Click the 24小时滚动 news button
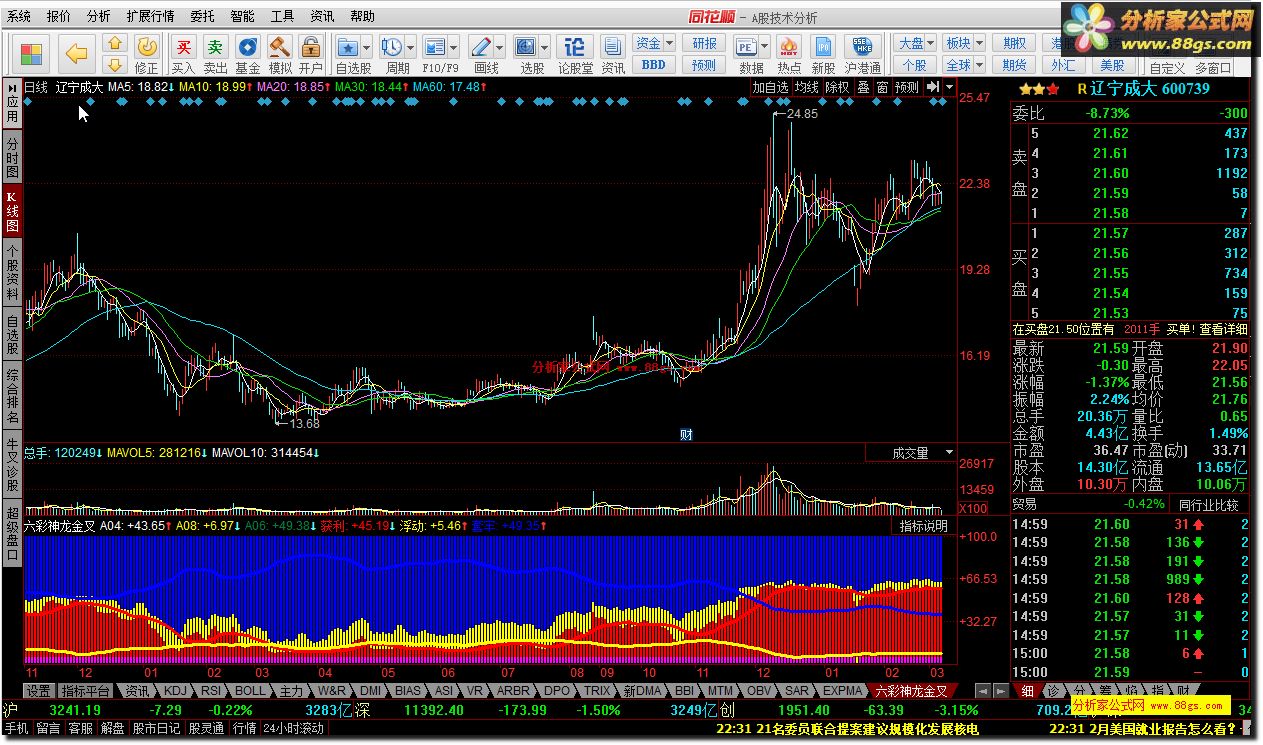This screenshot has height=745, width=1263. click(x=294, y=728)
